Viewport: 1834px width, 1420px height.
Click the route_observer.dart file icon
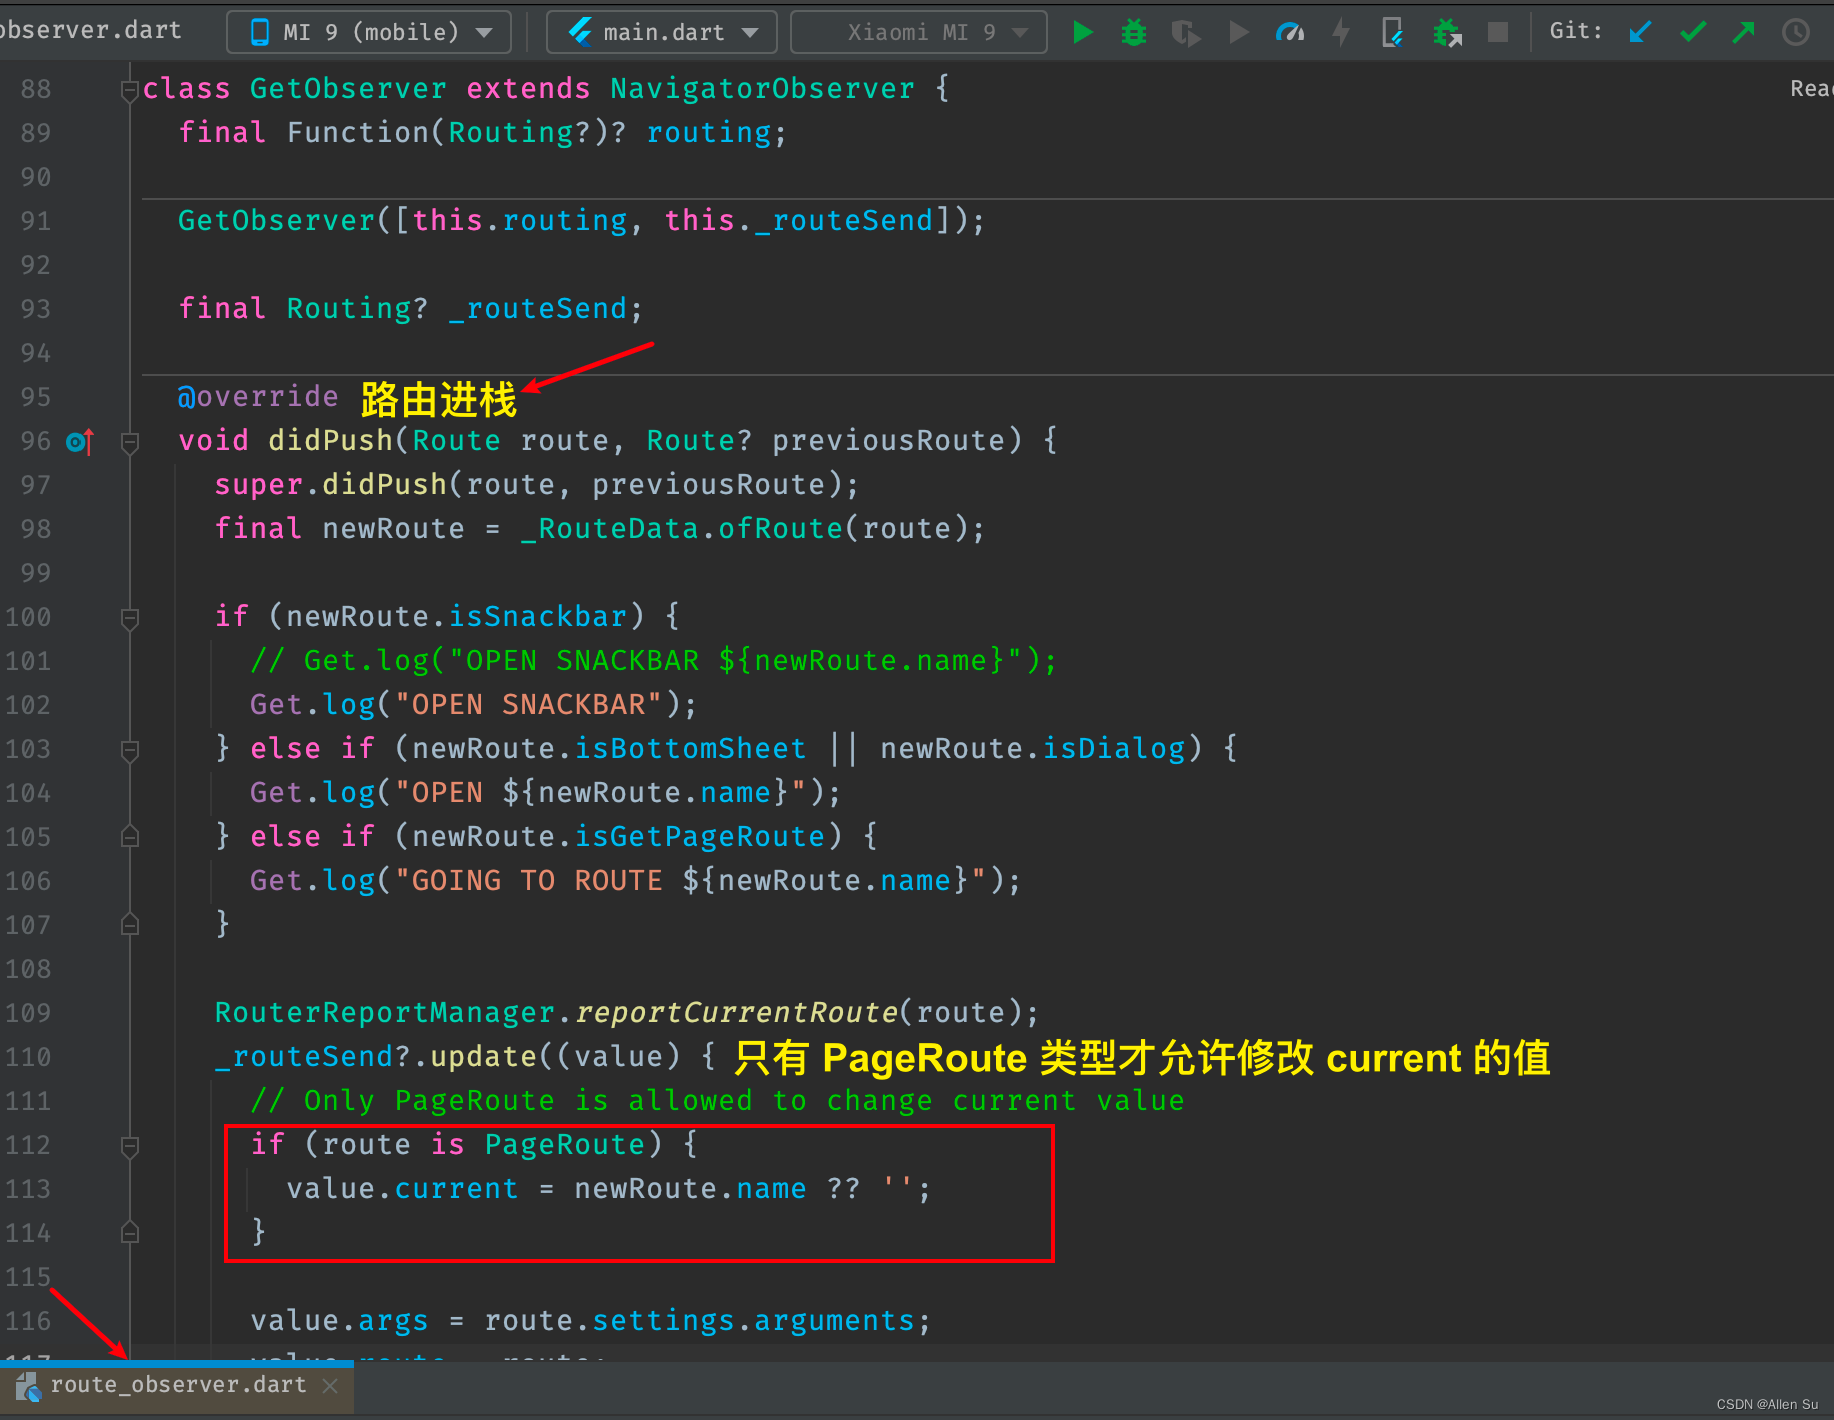tap(27, 1386)
